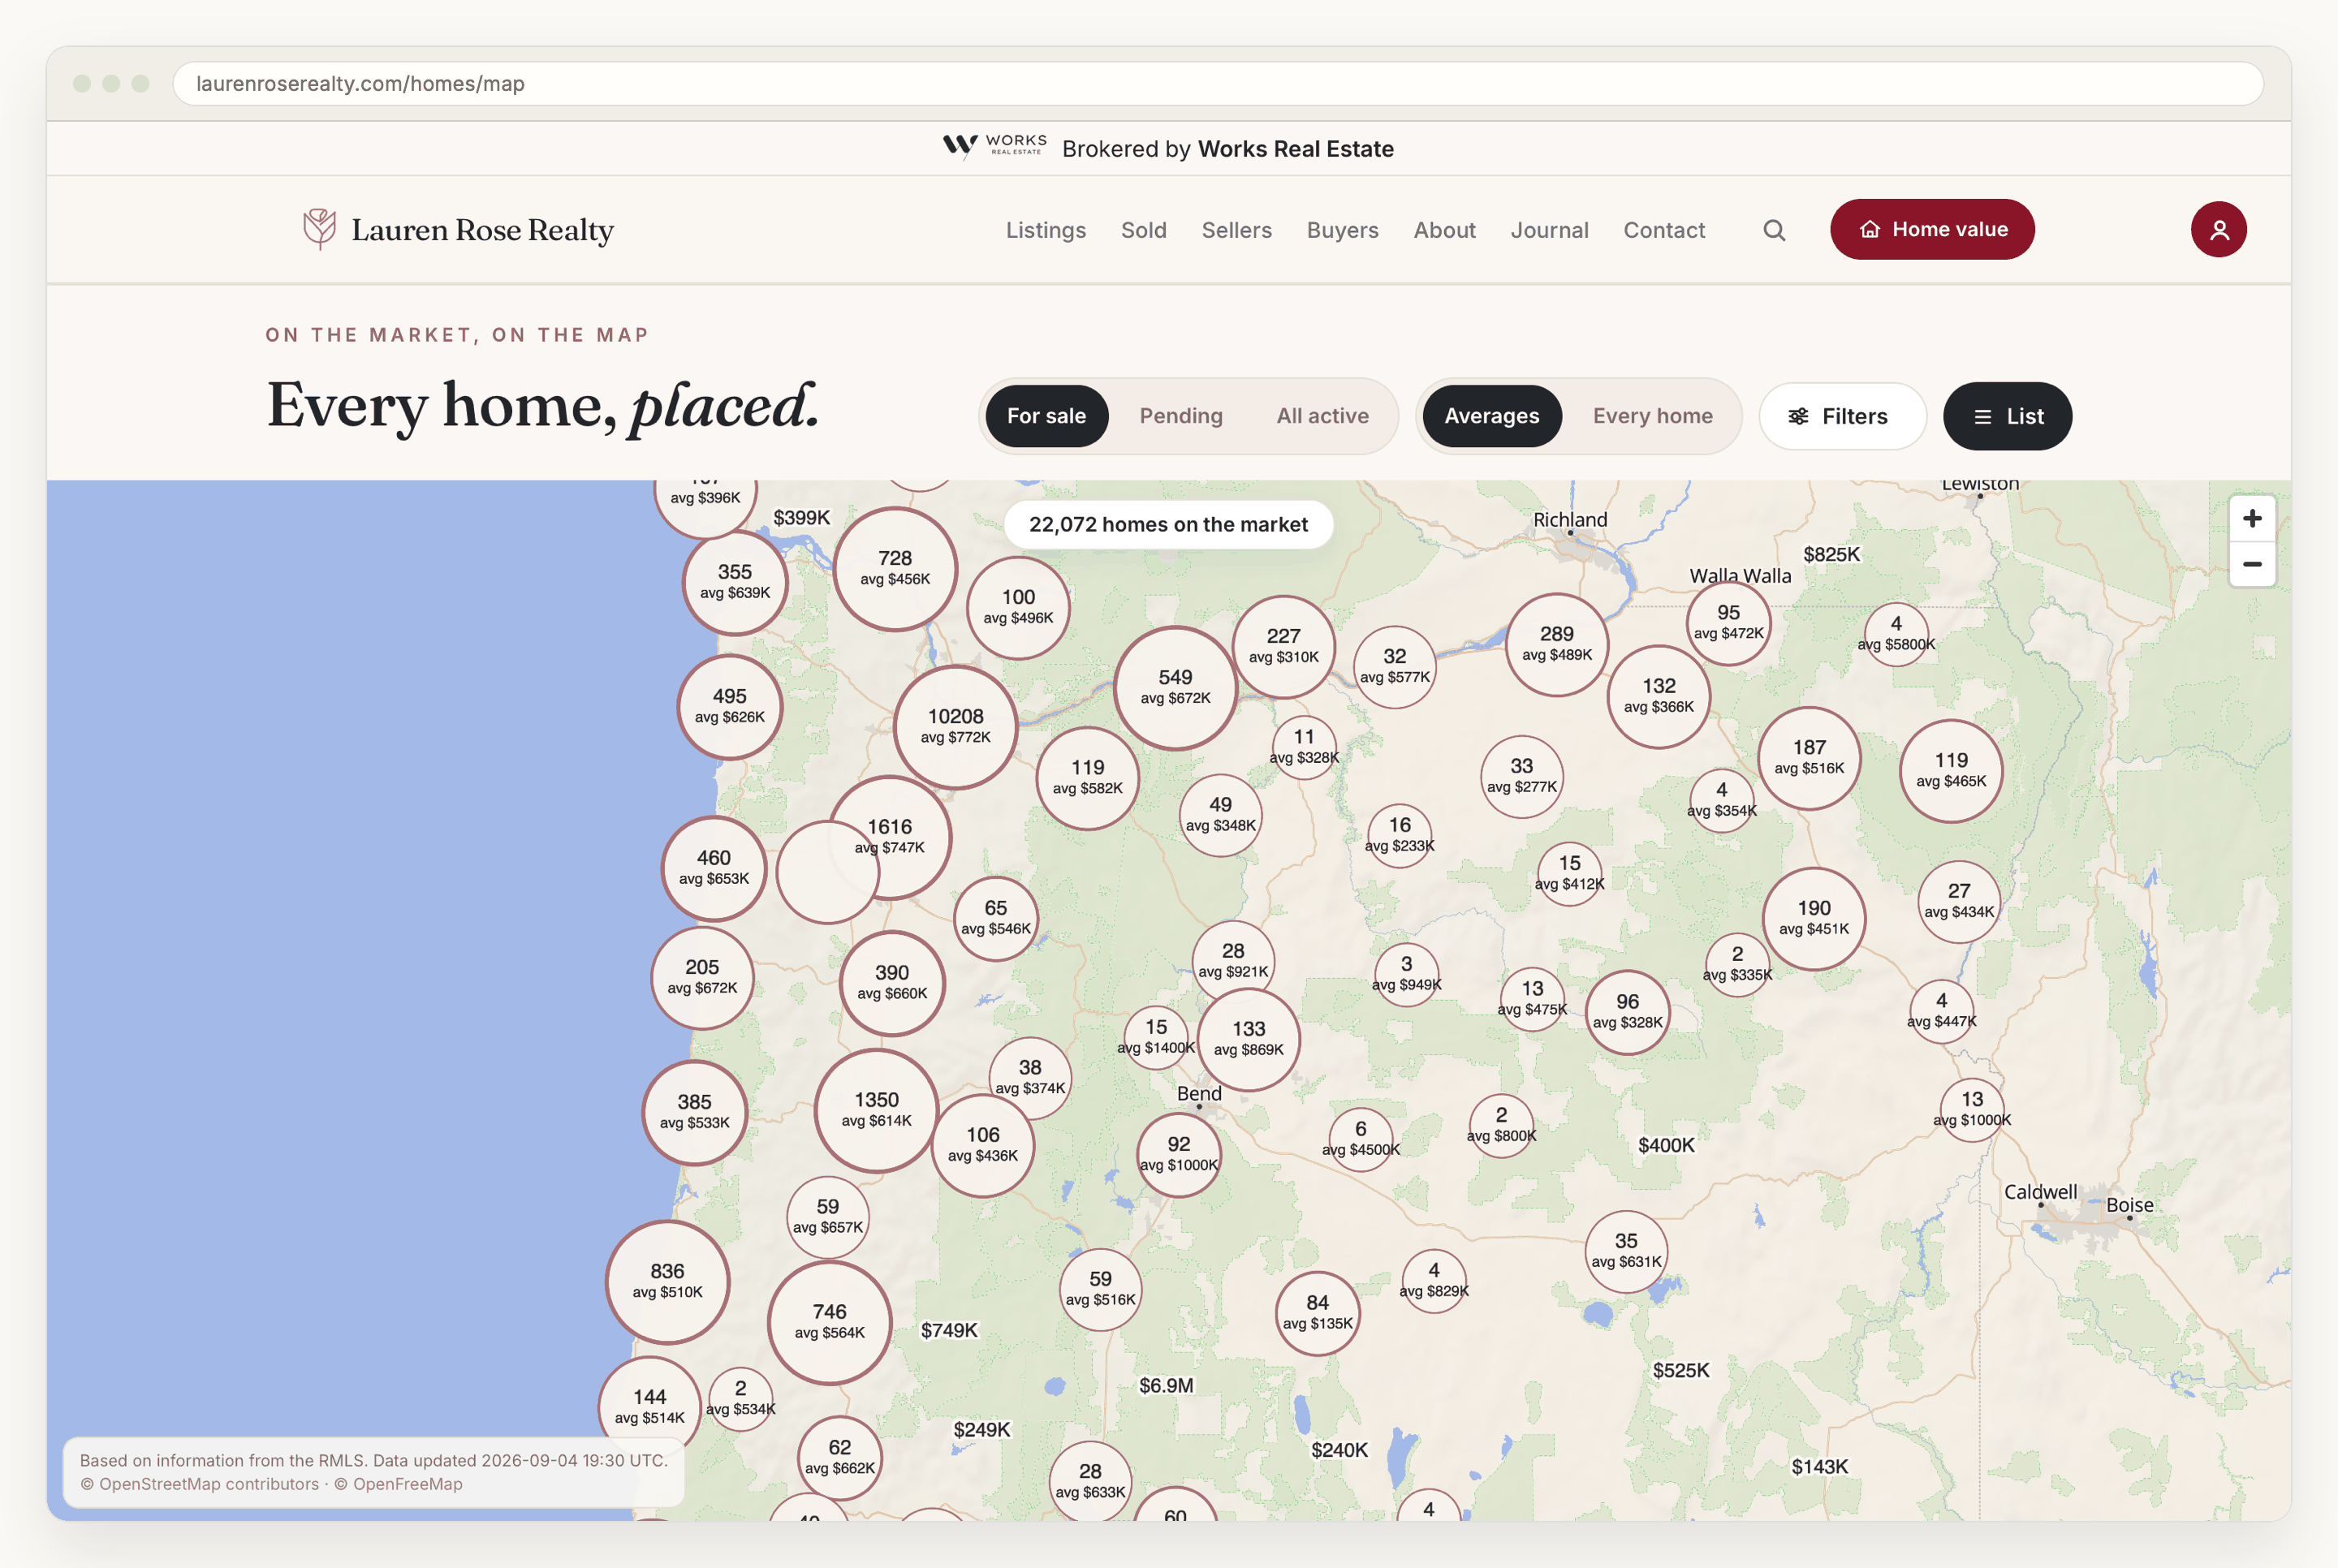Click the OpenStreetMap contributors link

(x=208, y=1484)
